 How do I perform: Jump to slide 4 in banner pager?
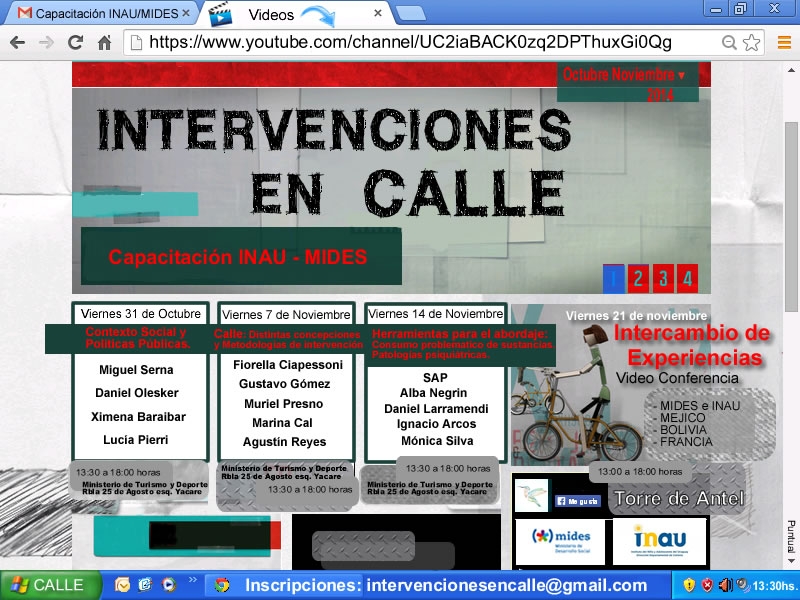[x=687, y=278]
